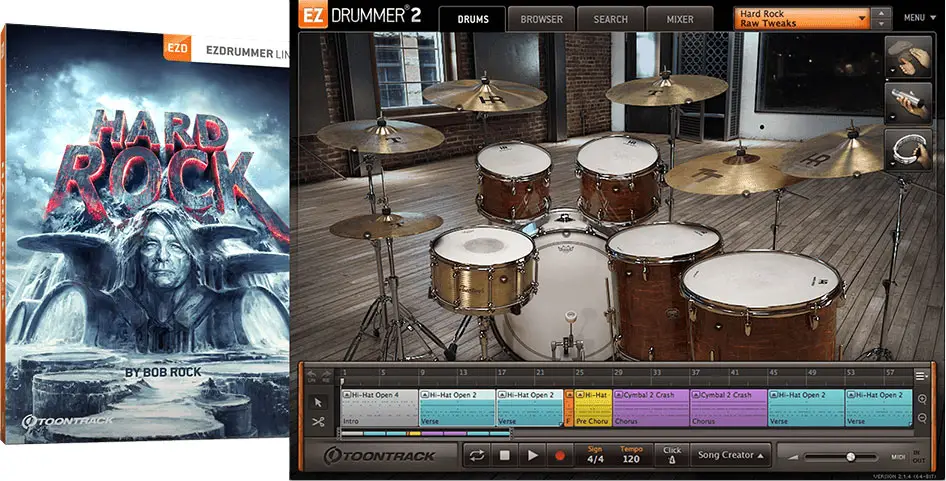This screenshot has height=481, width=946.
Task: Hit the hi-hat cymbal on the left
Action: (x=386, y=225)
